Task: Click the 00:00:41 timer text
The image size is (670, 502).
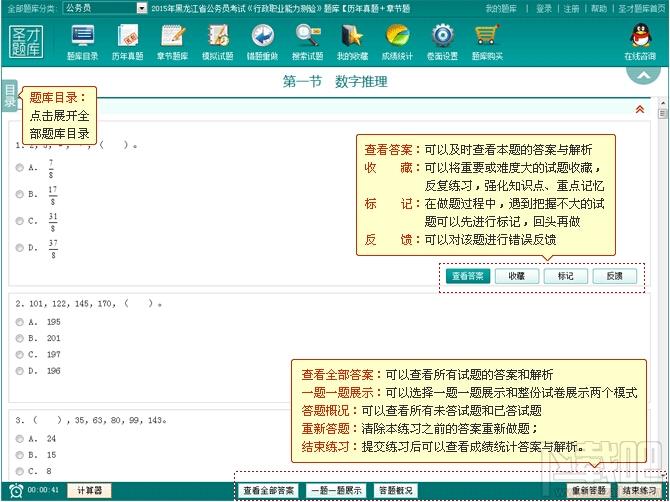Action: pos(43,490)
